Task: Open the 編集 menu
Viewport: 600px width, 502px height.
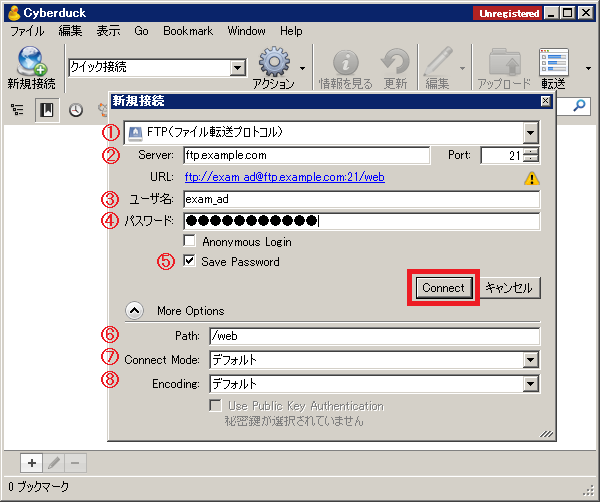Action: (x=70, y=31)
